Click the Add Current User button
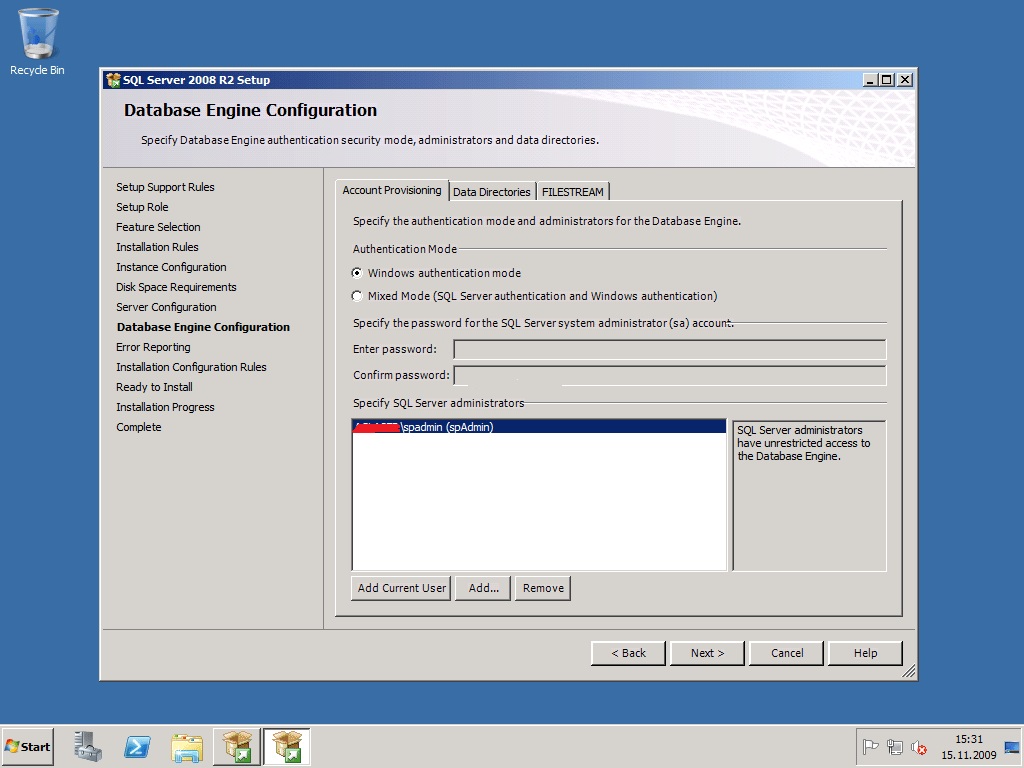 [x=401, y=588]
